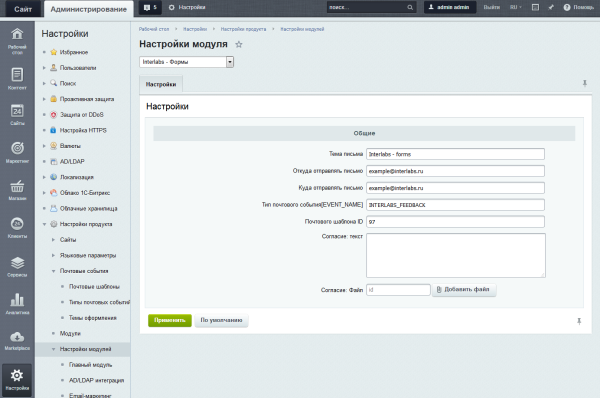Collapse the Почтовые события tree node
Image resolution: width=600 pixels, height=398 pixels.
[x=53, y=271]
